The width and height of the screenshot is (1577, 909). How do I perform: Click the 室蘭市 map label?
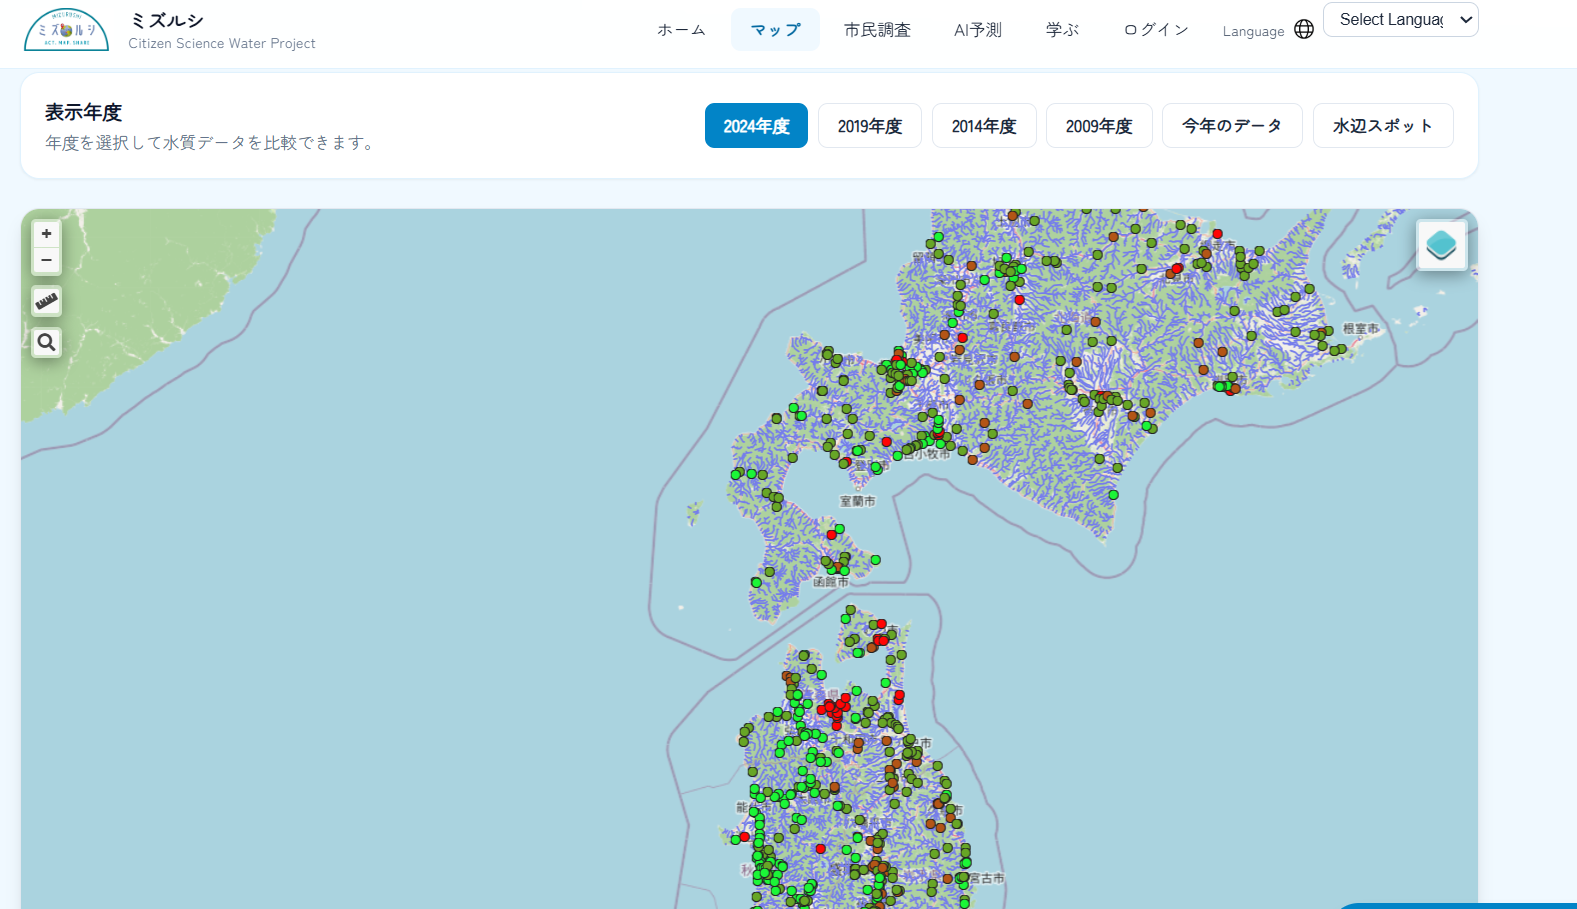click(x=857, y=501)
